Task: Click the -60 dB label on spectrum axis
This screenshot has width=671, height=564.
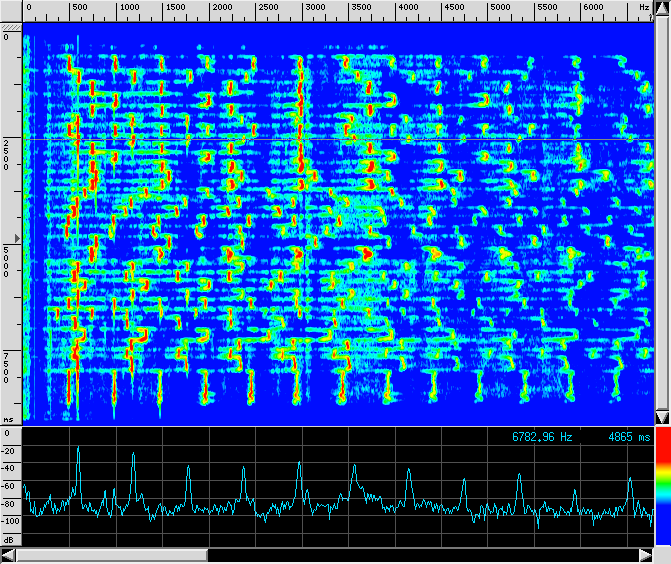Action: 10,486
